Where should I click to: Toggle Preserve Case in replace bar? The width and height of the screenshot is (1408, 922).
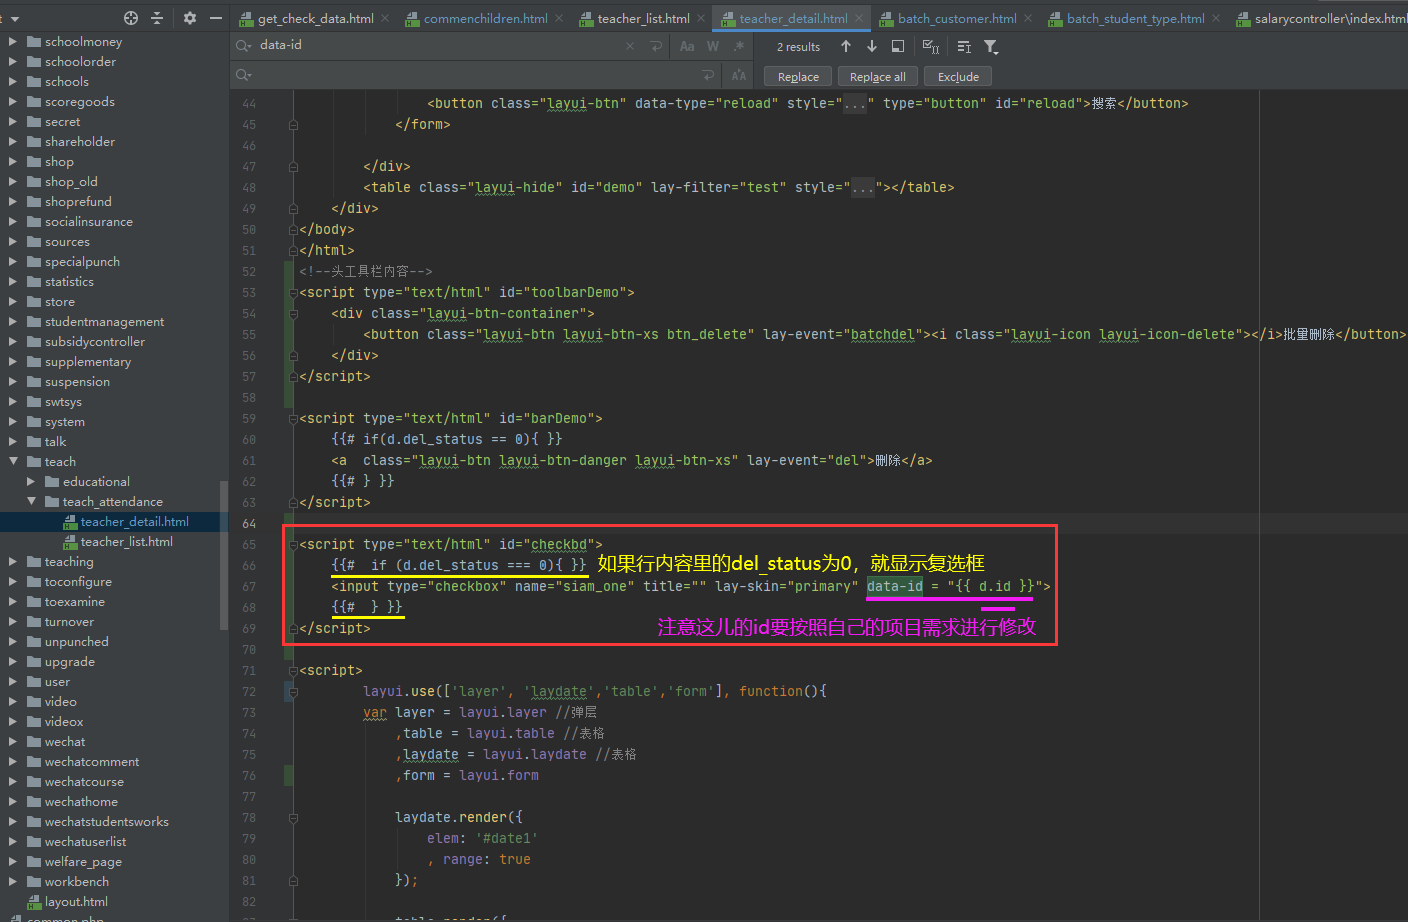tap(739, 76)
